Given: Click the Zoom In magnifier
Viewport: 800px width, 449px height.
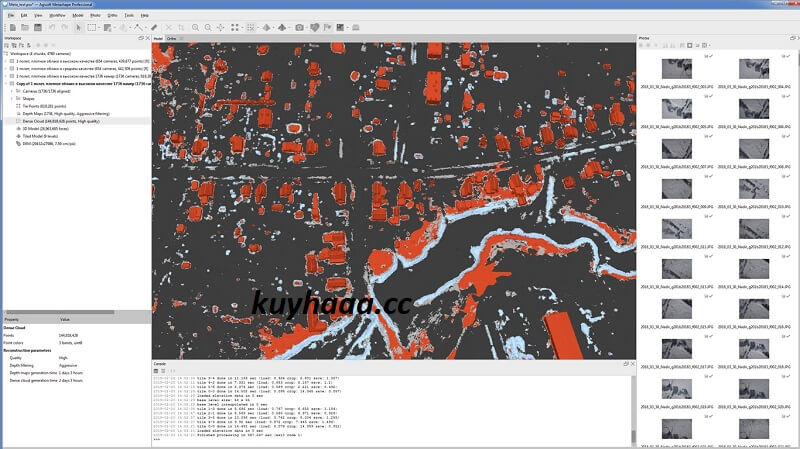Looking at the screenshot, I should tap(195, 28).
